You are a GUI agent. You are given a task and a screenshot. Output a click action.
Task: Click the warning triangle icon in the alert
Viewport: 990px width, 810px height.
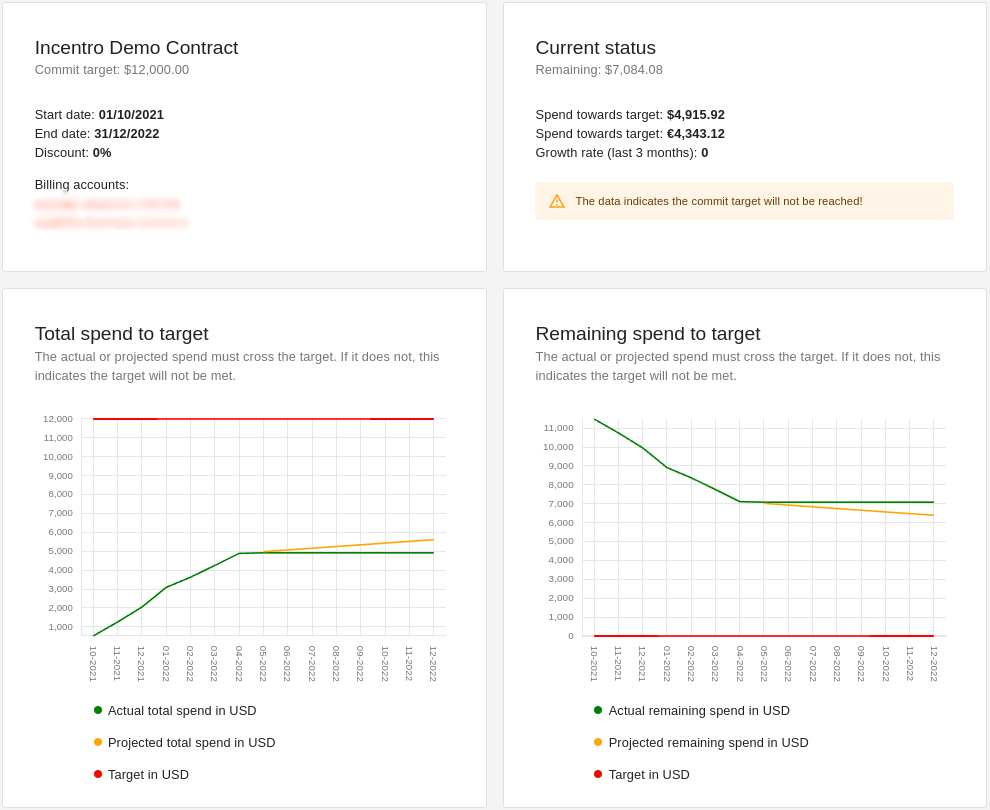557,201
